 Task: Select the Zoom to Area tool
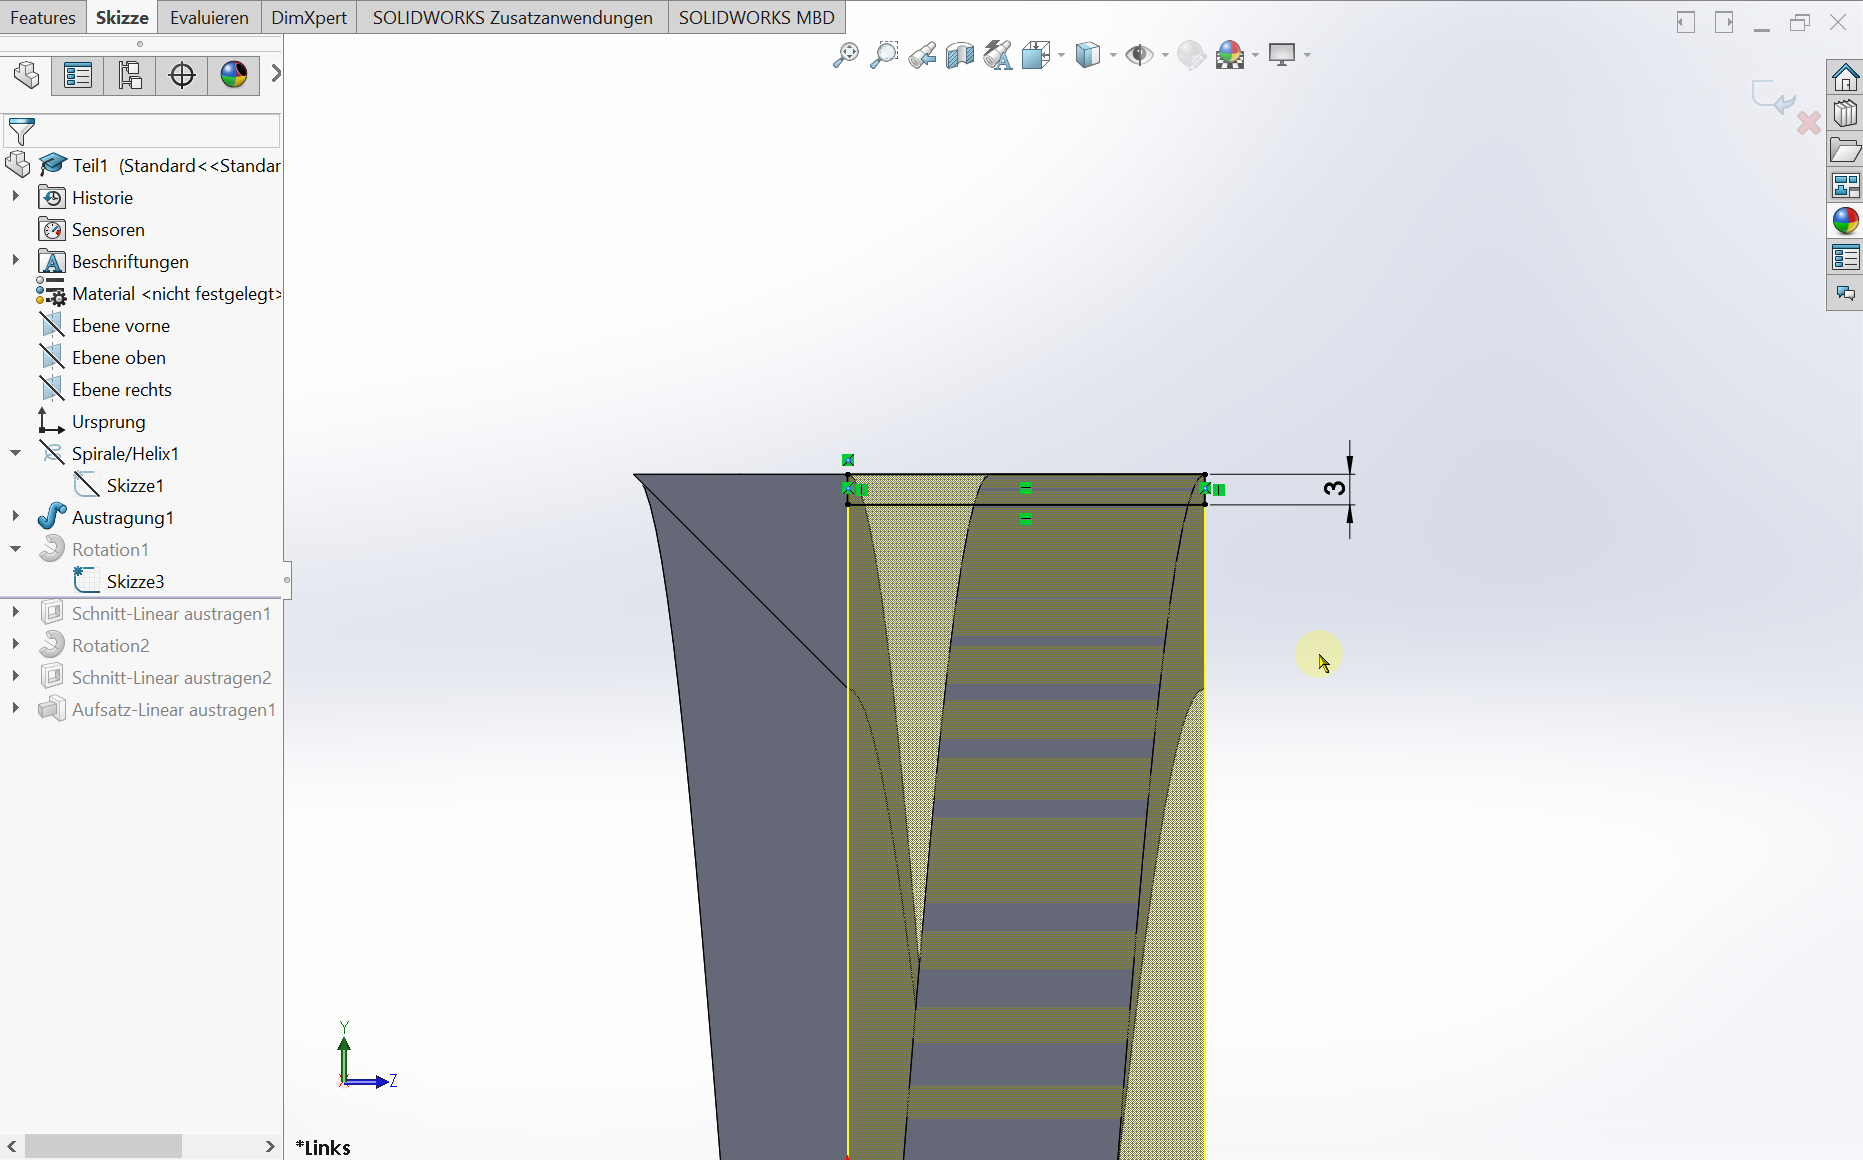[x=884, y=55]
